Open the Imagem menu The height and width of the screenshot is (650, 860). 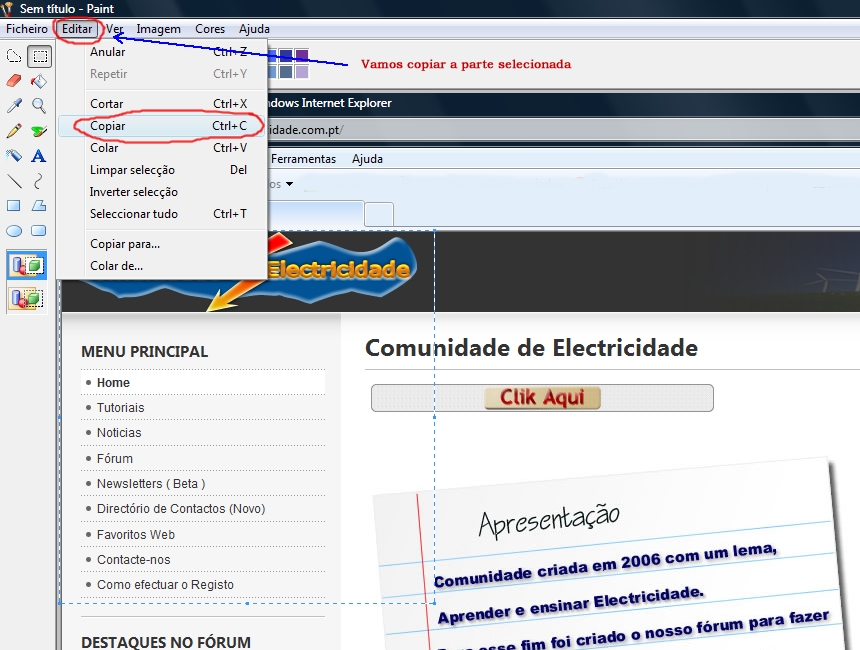(x=159, y=29)
